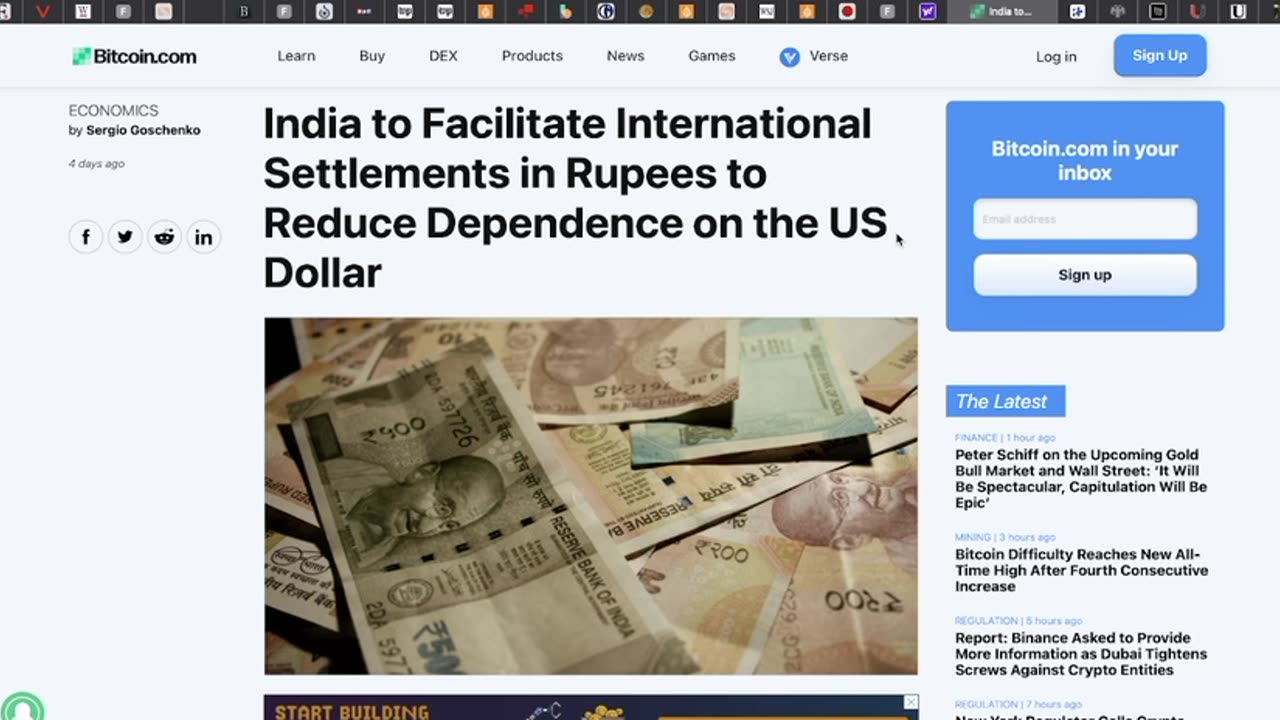The image size is (1280, 720).
Task: Go to the Bitcoin.com homepage logo
Action: [134, 56]
